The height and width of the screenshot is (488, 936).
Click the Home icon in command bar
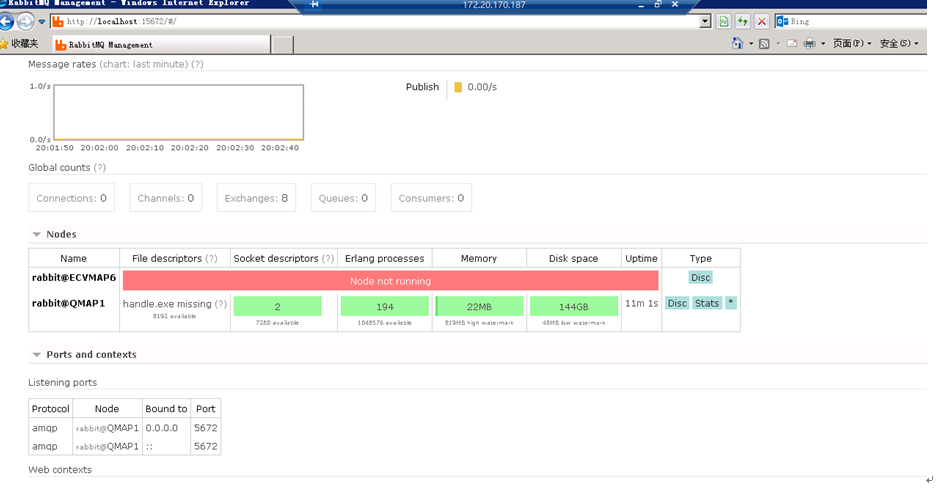[x=737, y=43]
